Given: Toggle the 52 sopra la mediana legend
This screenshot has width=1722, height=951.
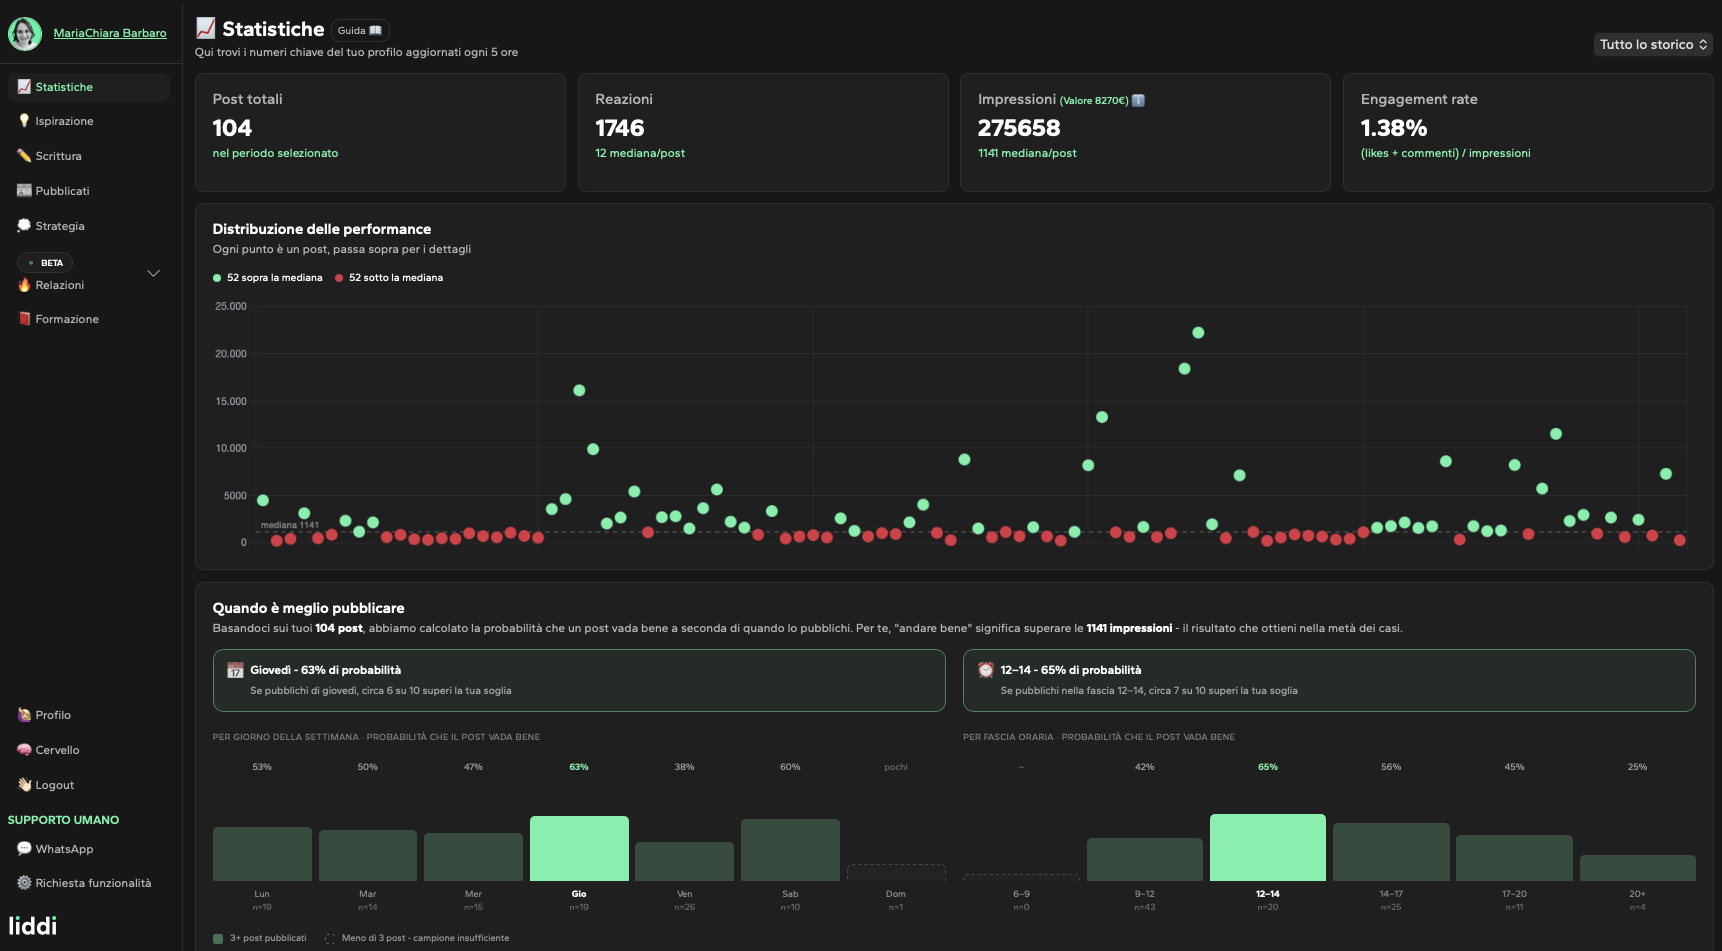Looking at the screenshot, I should click(268, 278).
